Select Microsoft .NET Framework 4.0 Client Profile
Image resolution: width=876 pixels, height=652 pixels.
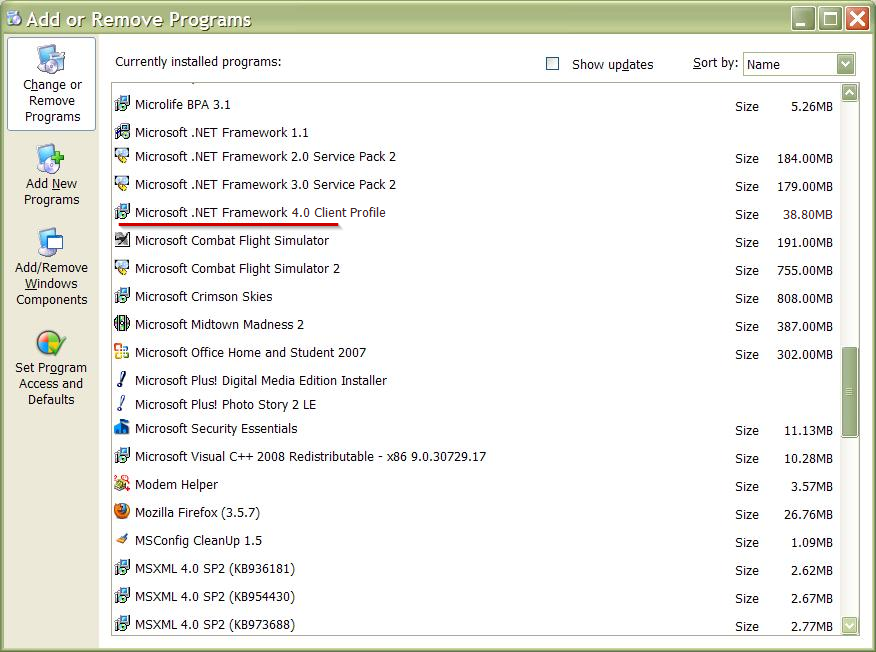(x=260, y=212)
